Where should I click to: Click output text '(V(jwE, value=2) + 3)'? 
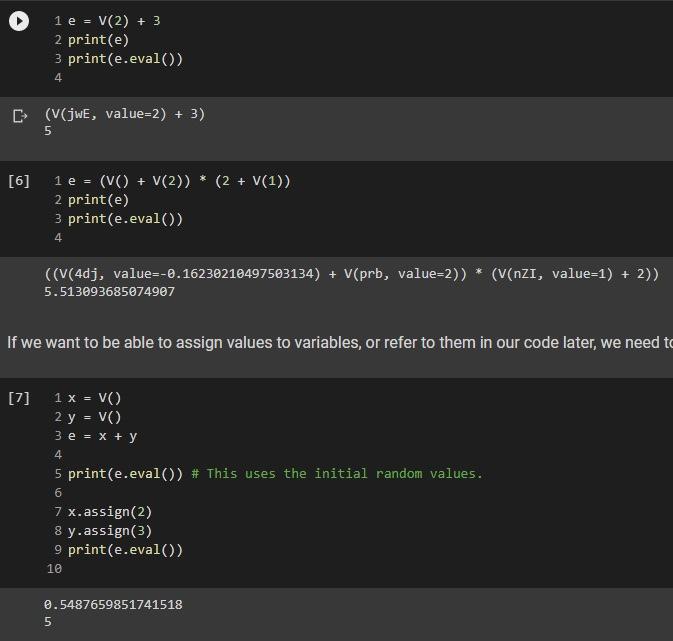pos(125,114)
